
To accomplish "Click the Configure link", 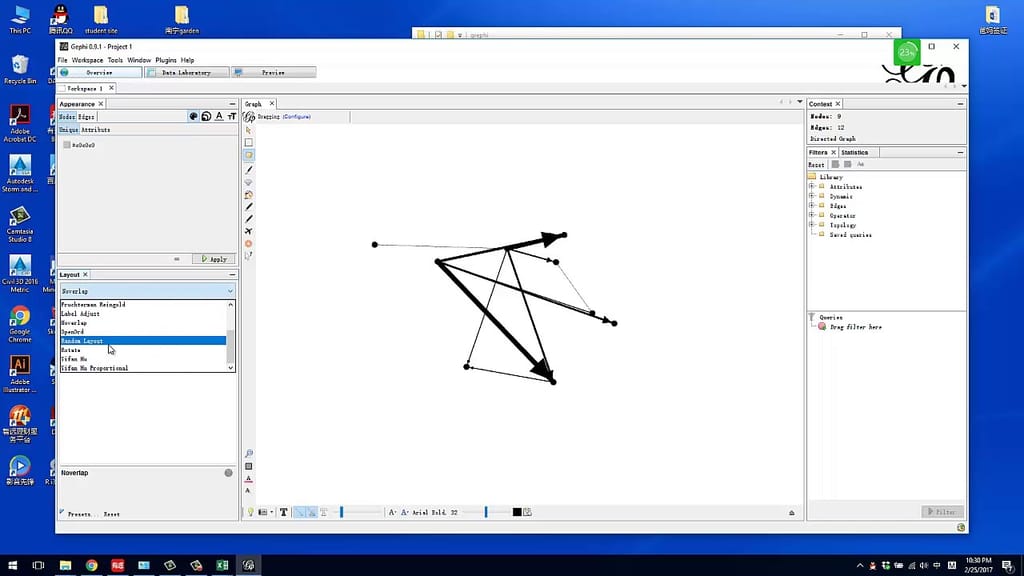I will point(296,116).
